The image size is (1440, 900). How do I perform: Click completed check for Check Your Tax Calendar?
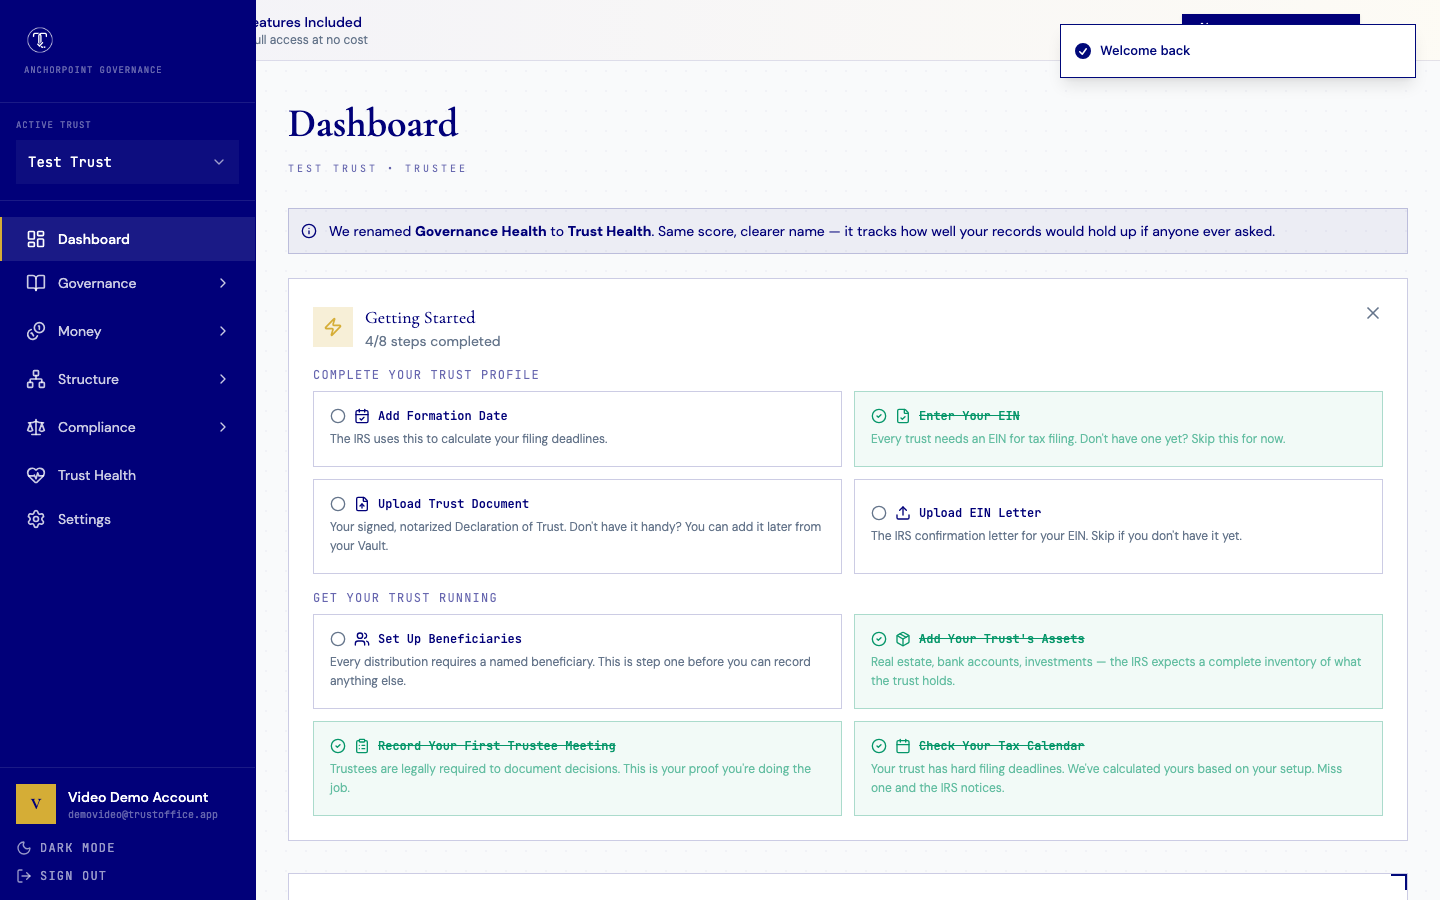pos(879,746)
